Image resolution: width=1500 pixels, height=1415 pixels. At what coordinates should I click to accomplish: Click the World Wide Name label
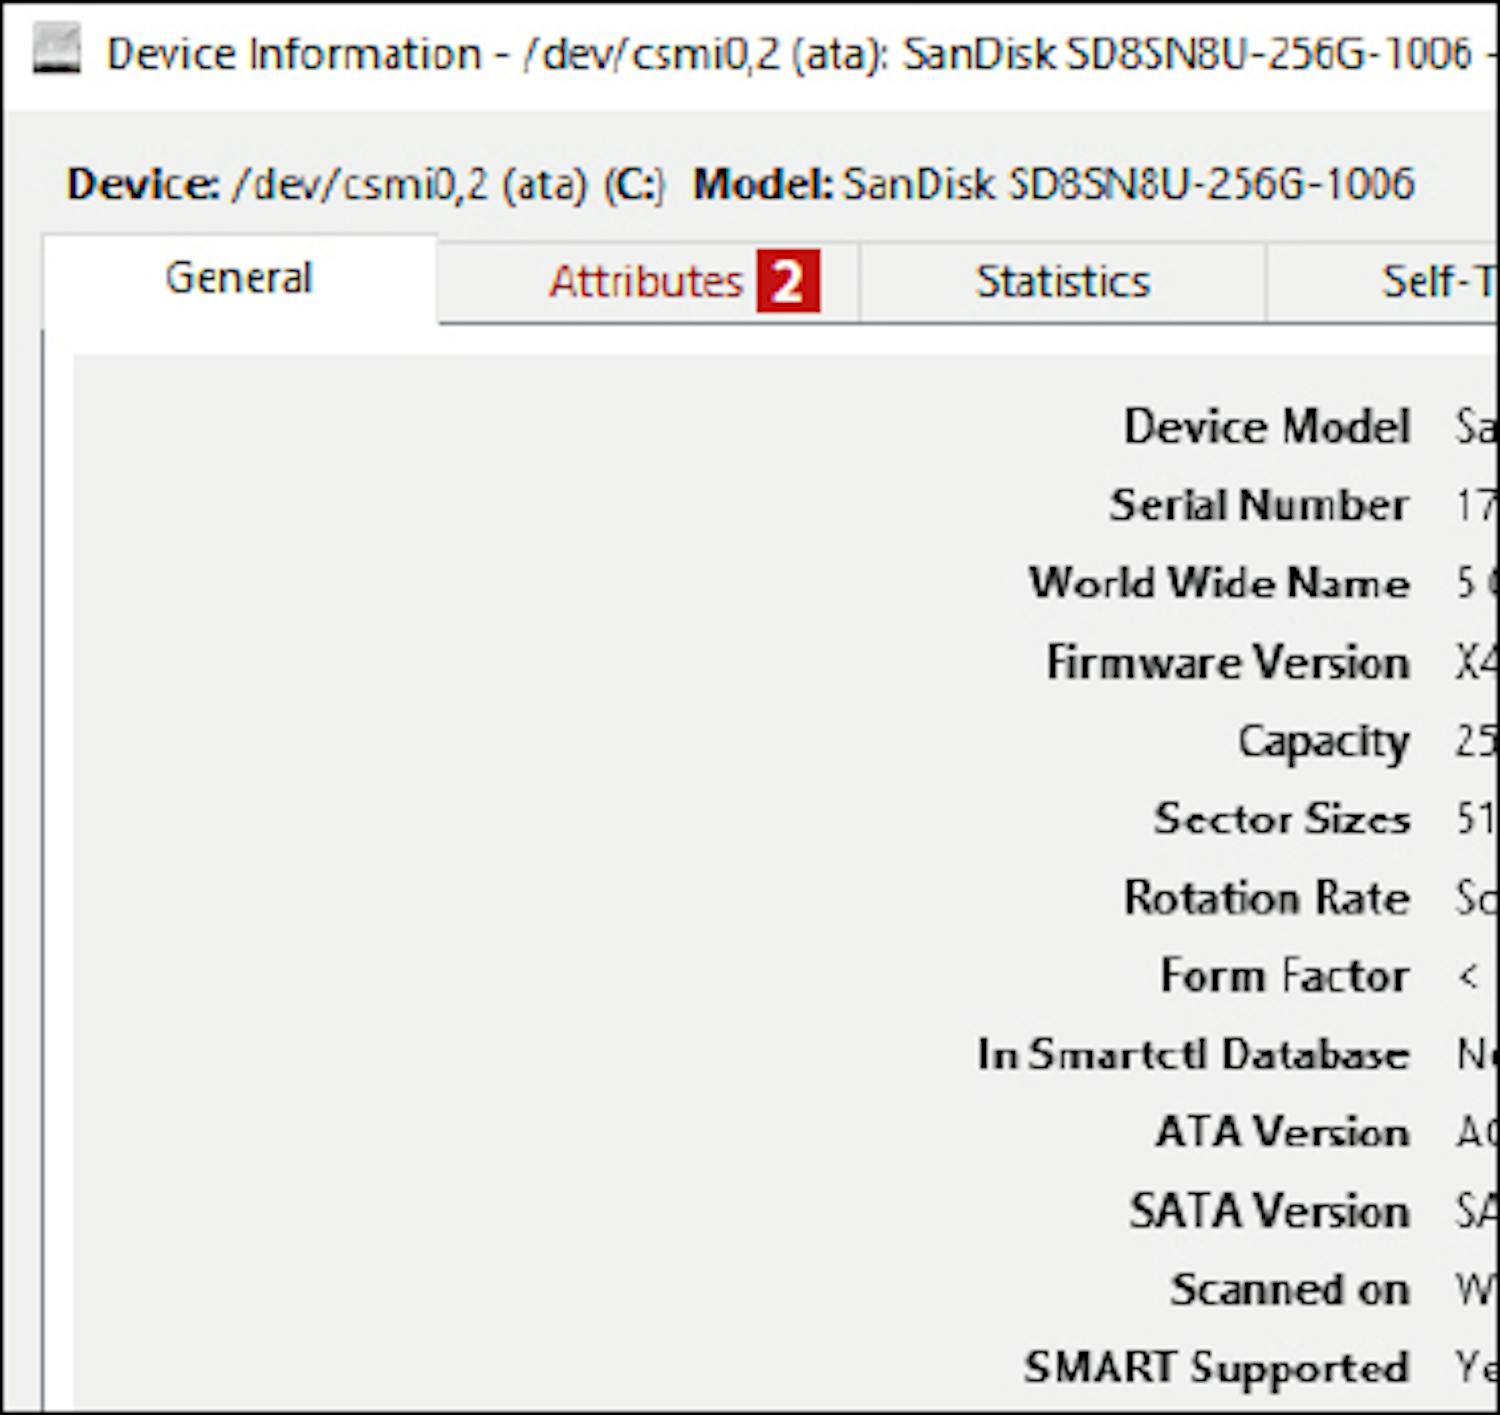pos(1219,583)
